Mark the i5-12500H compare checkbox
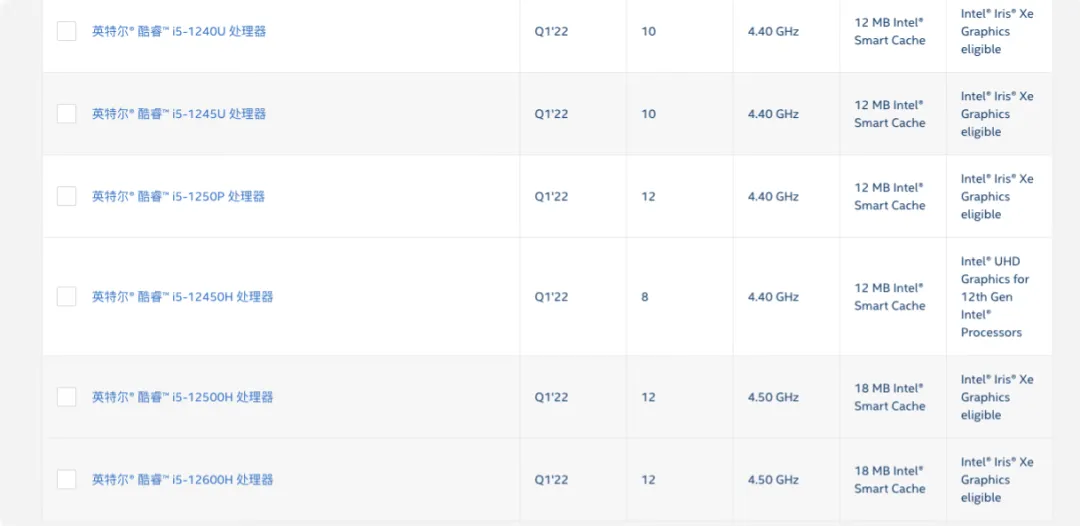 tap(67, 397)
